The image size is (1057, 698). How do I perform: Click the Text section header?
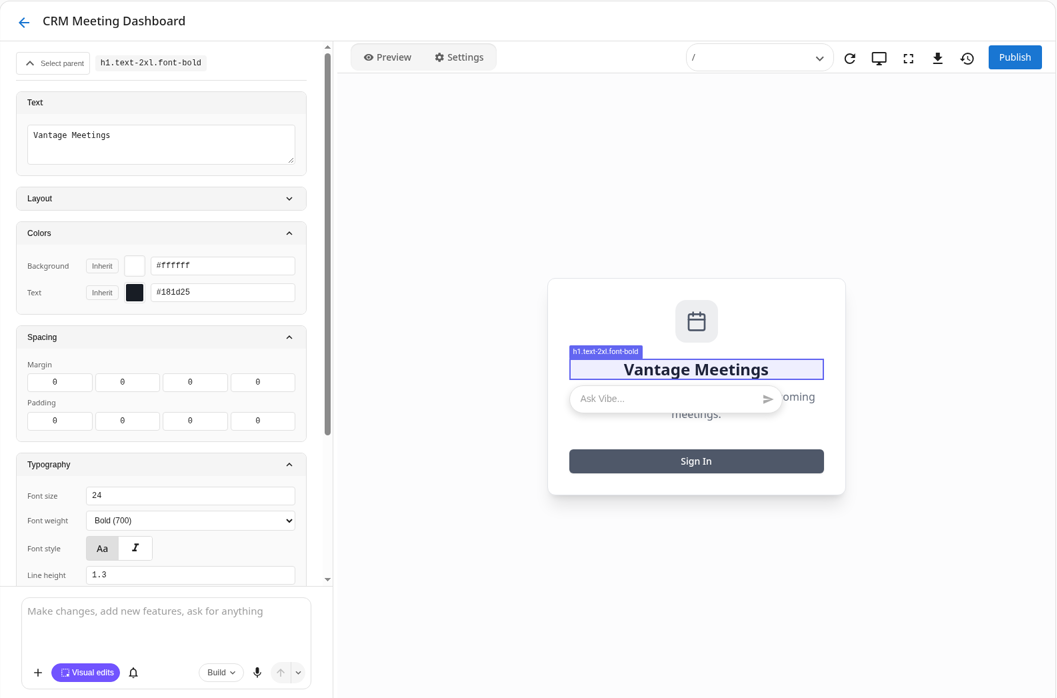click(161, 103)
